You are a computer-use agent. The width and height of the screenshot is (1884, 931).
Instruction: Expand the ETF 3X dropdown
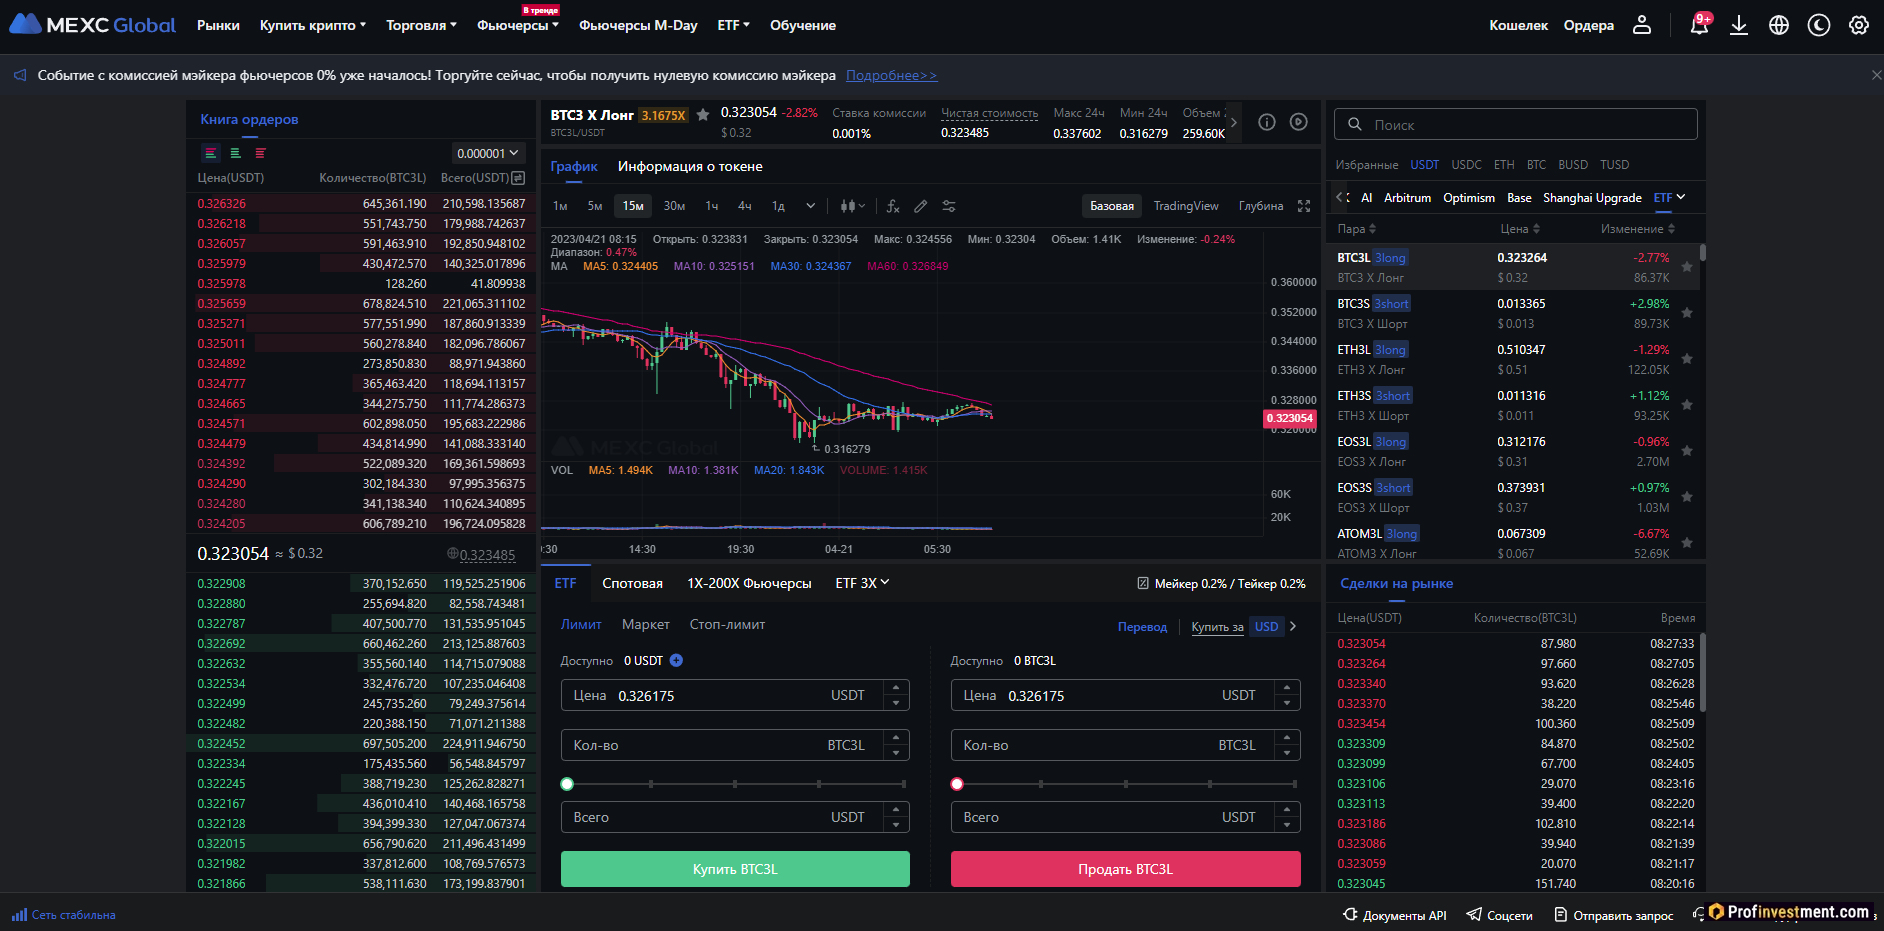click(862, 583)
